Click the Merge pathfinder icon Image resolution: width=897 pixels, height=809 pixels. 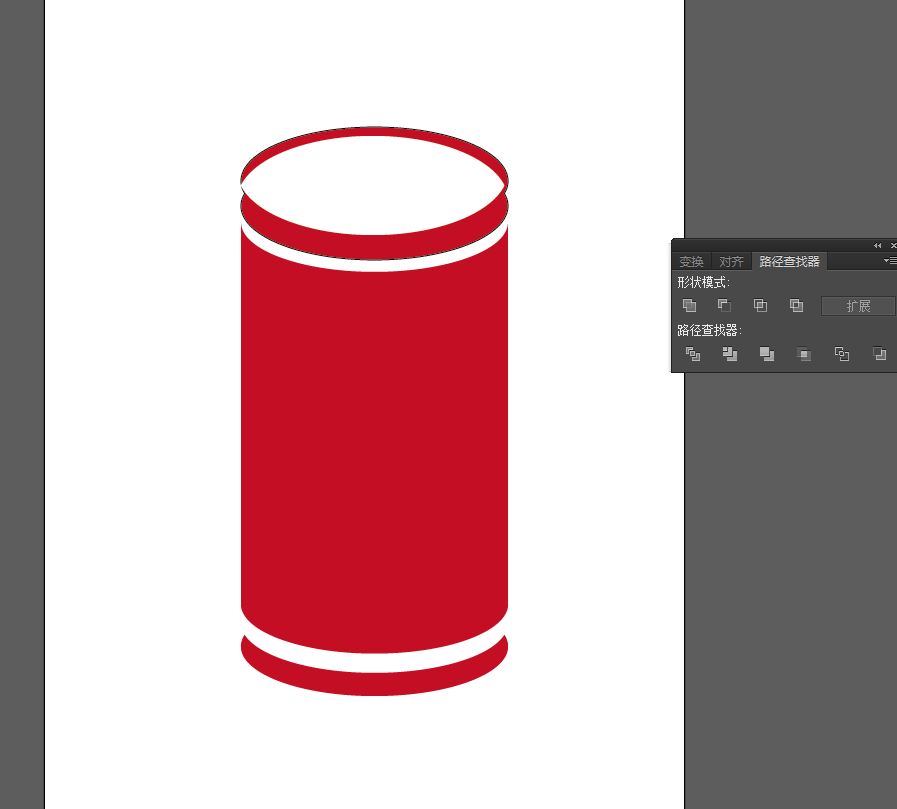coord(767,354)
